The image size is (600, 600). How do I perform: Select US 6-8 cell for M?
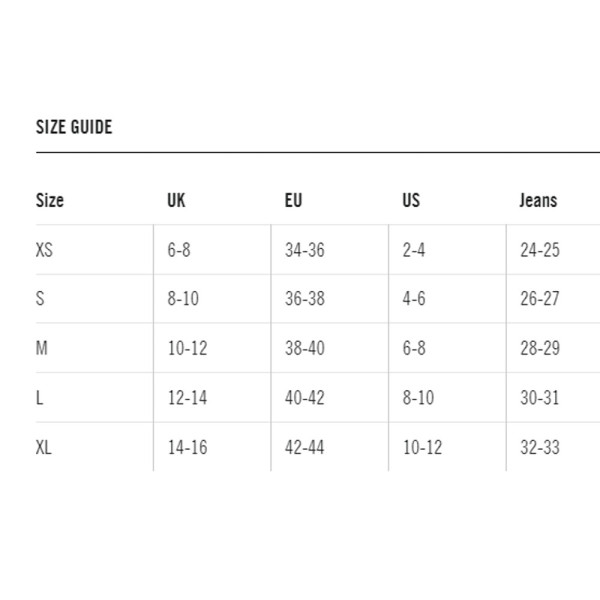point(414,348)
